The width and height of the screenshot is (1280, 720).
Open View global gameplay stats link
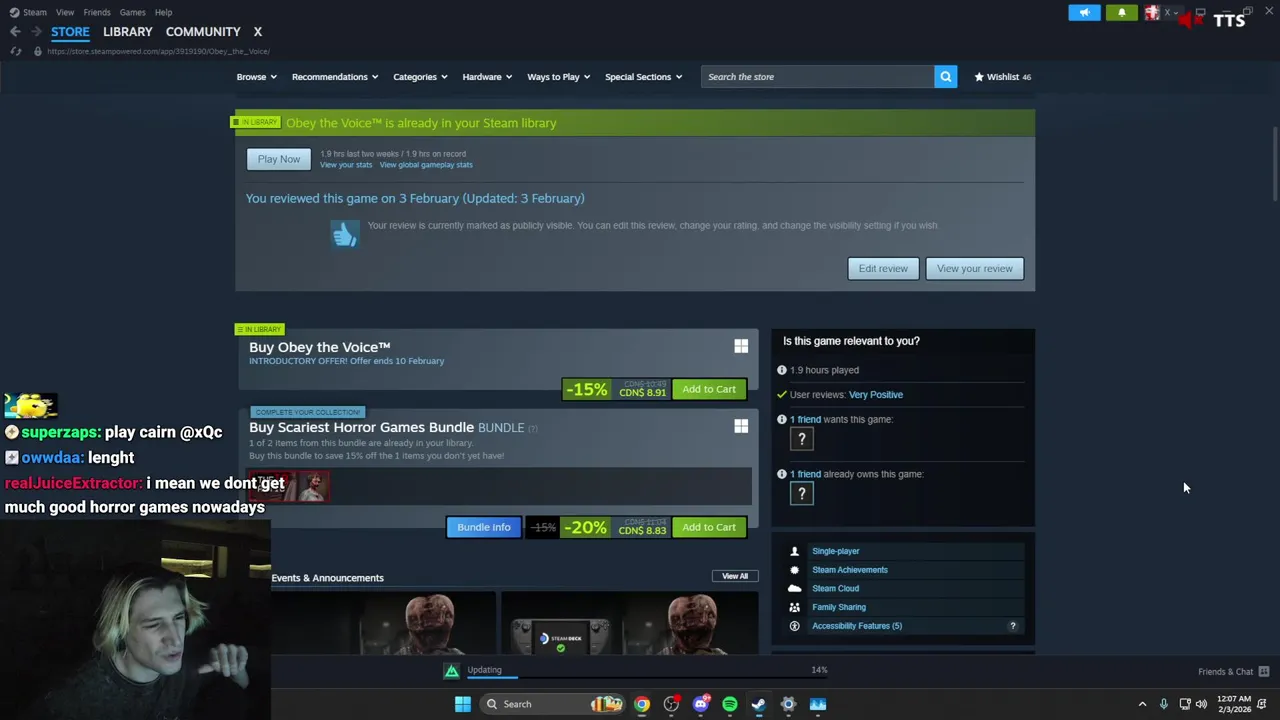[426, 165]
